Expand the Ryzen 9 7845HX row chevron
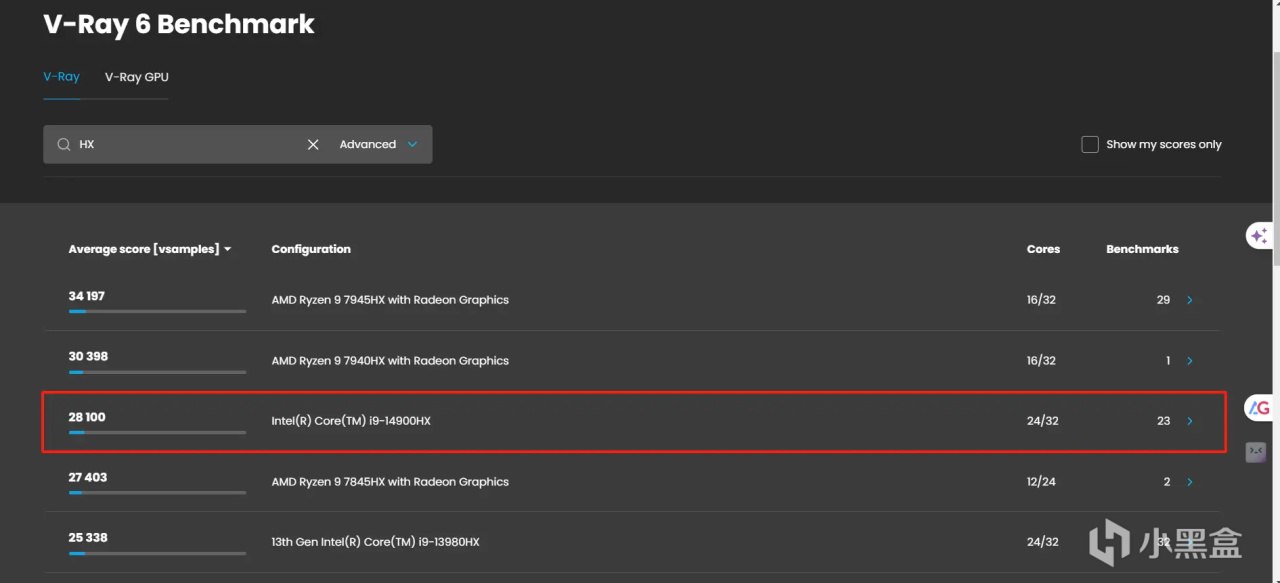The width and height of the screenshot is (1280, 583). (1189, 482)
